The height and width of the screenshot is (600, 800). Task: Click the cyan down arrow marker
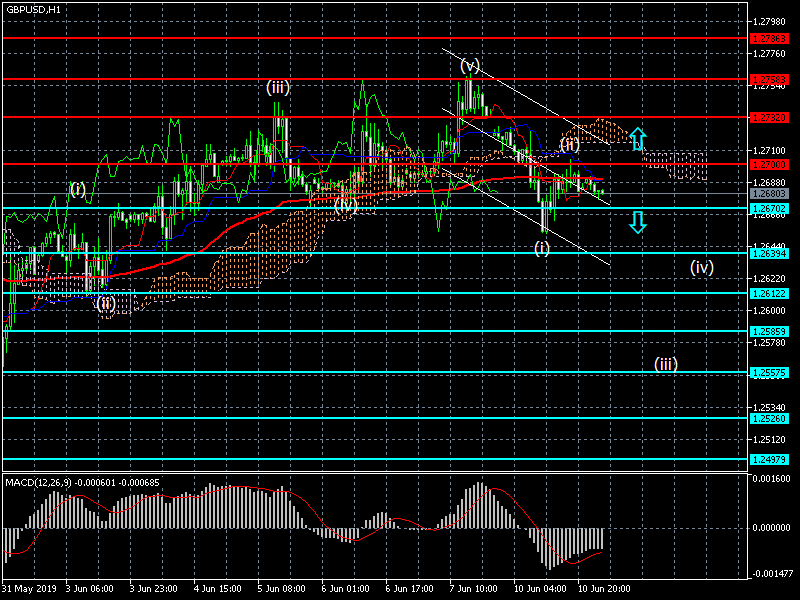[638, 222]
